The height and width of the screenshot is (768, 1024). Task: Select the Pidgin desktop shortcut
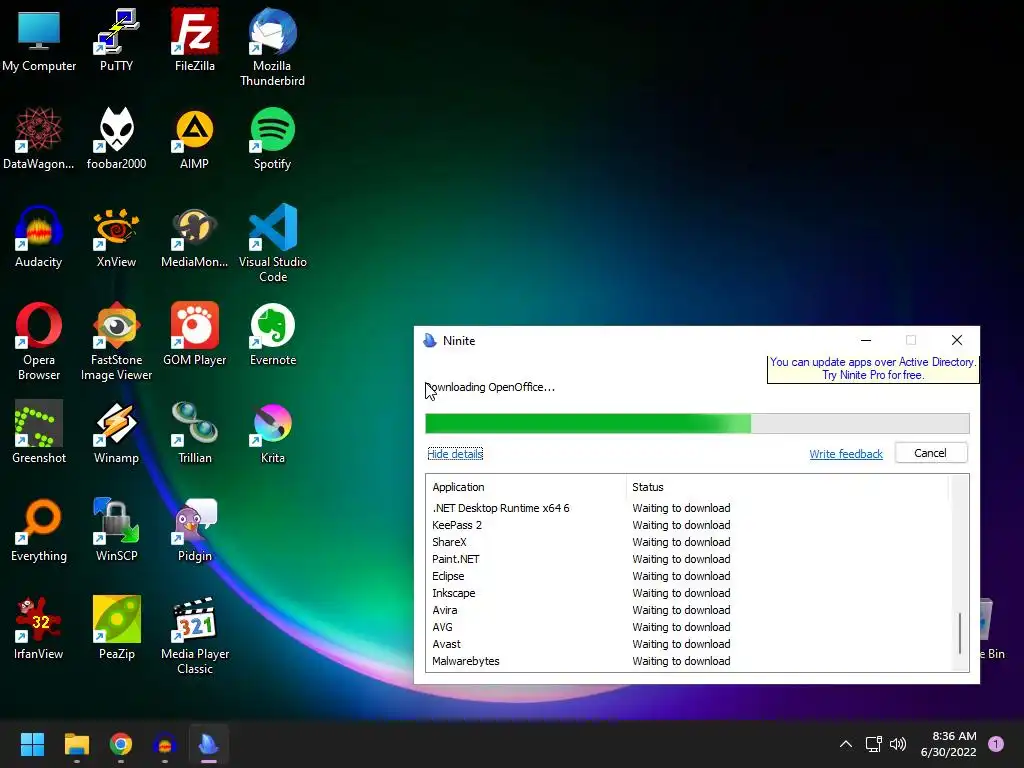tap(195, 530)
